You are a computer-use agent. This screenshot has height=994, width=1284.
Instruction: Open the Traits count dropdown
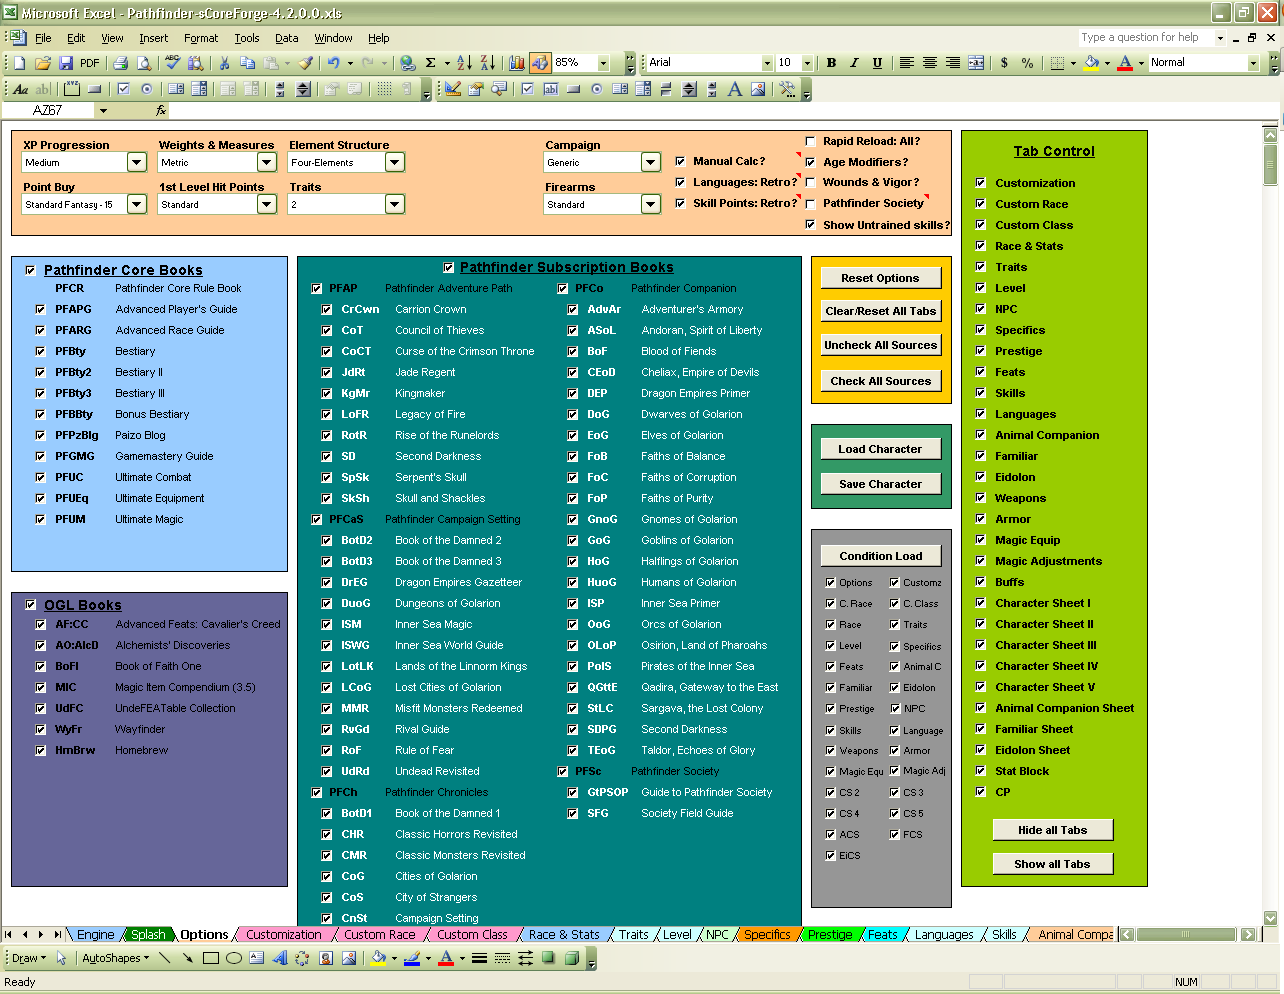[x=395, y=204]
